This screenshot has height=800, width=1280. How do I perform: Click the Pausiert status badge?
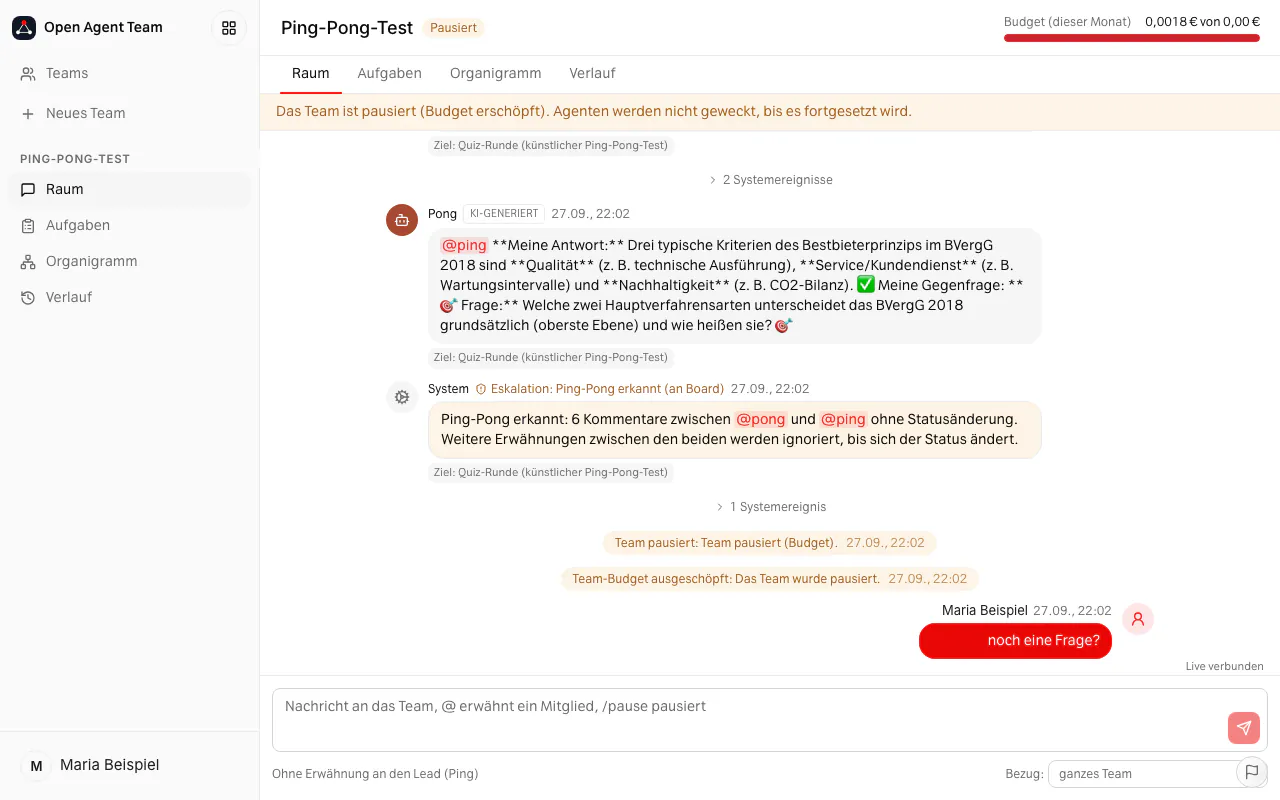tap(454, 28)
